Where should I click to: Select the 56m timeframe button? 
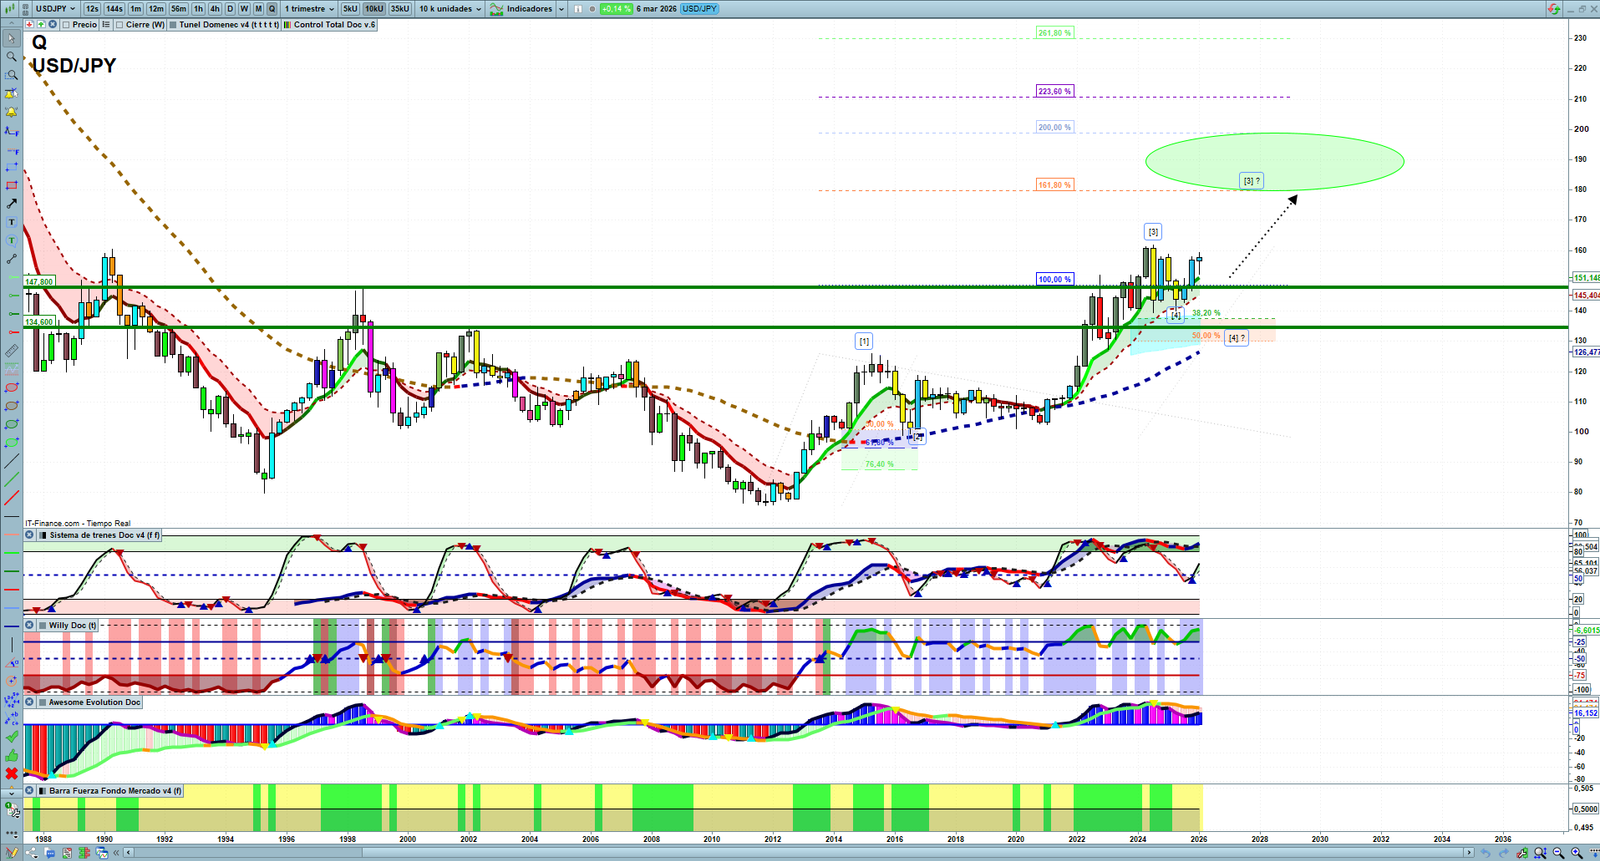(178, 9)
